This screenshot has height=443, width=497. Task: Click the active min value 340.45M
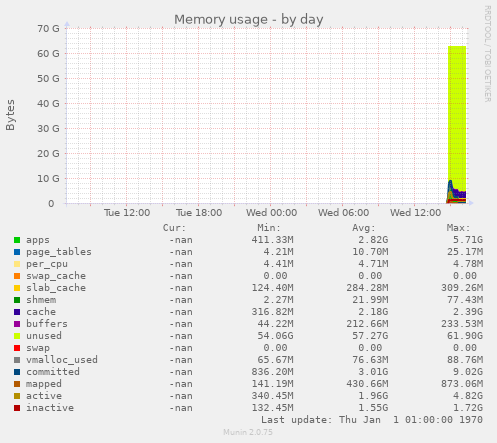272,396
